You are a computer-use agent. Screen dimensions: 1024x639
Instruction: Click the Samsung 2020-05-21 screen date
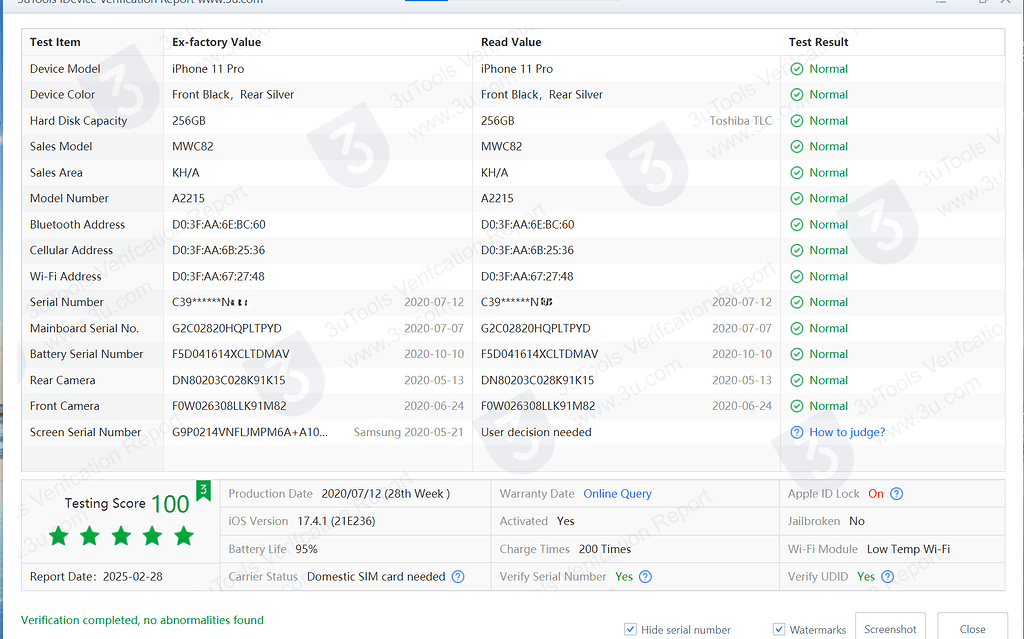tap(409, 433)
